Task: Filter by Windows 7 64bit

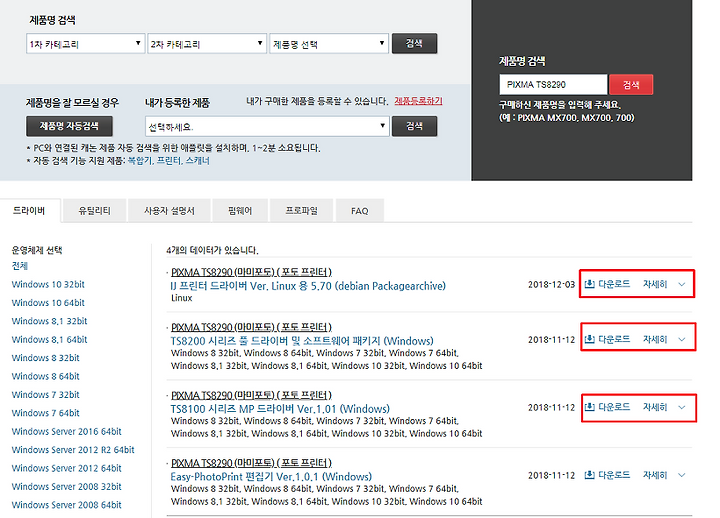Action: pyautogui.click(x=45, y=413)
